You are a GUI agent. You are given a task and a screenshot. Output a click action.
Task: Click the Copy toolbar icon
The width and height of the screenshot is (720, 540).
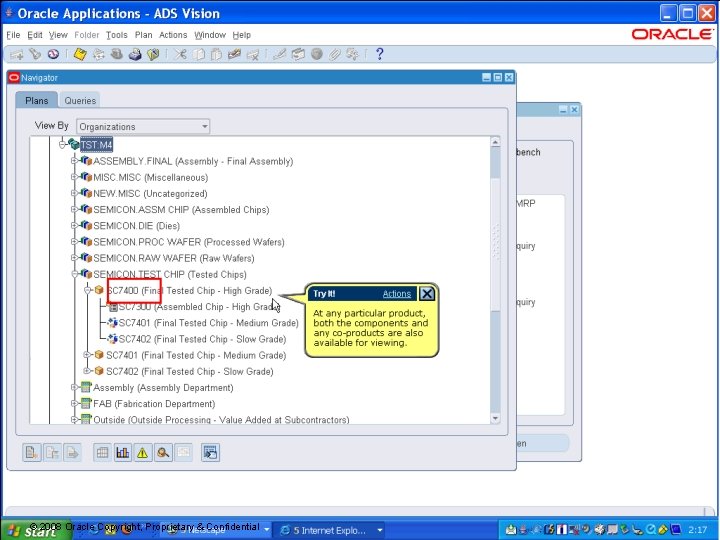click(198, 55)
